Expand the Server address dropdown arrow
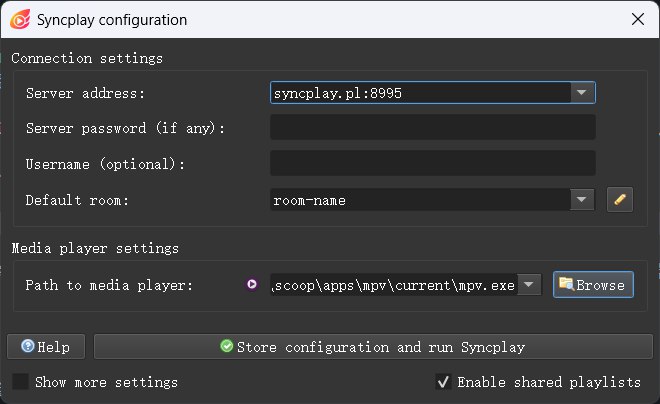Image resolution: width=660 pixels, height=404 pixels. coord(583,93)
